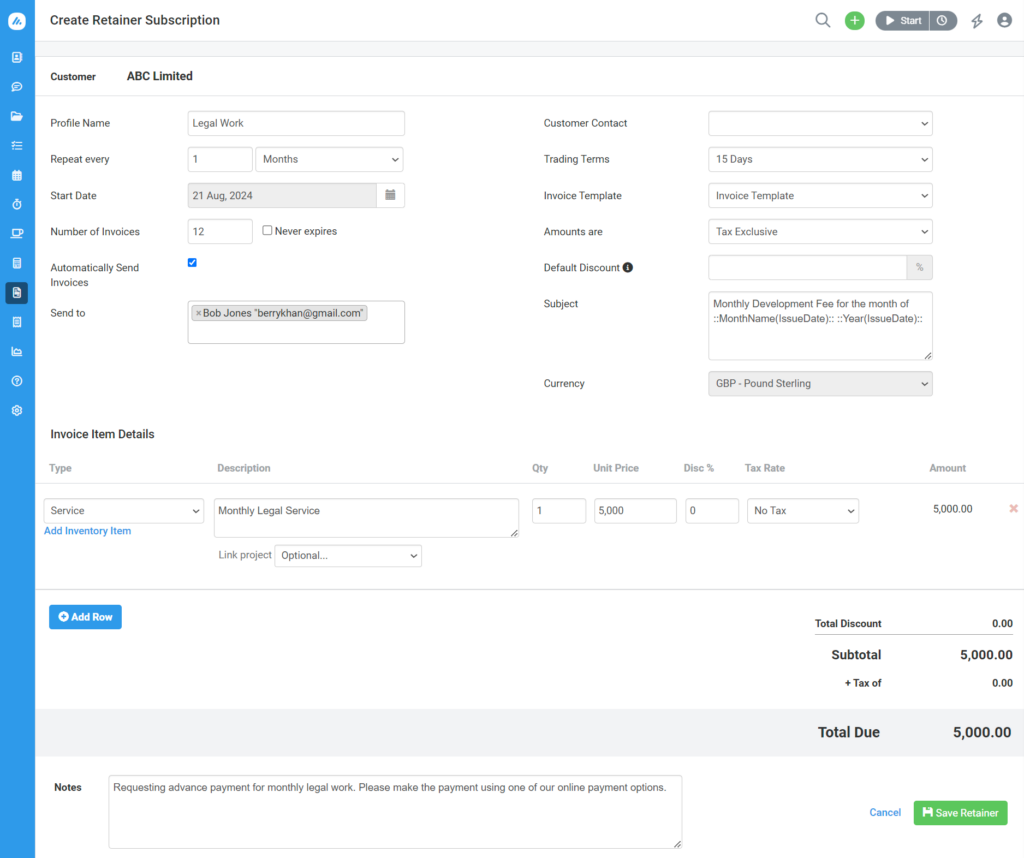
Task: Open the coffee cup sidebar icon
Action: [x=17, y=234]
